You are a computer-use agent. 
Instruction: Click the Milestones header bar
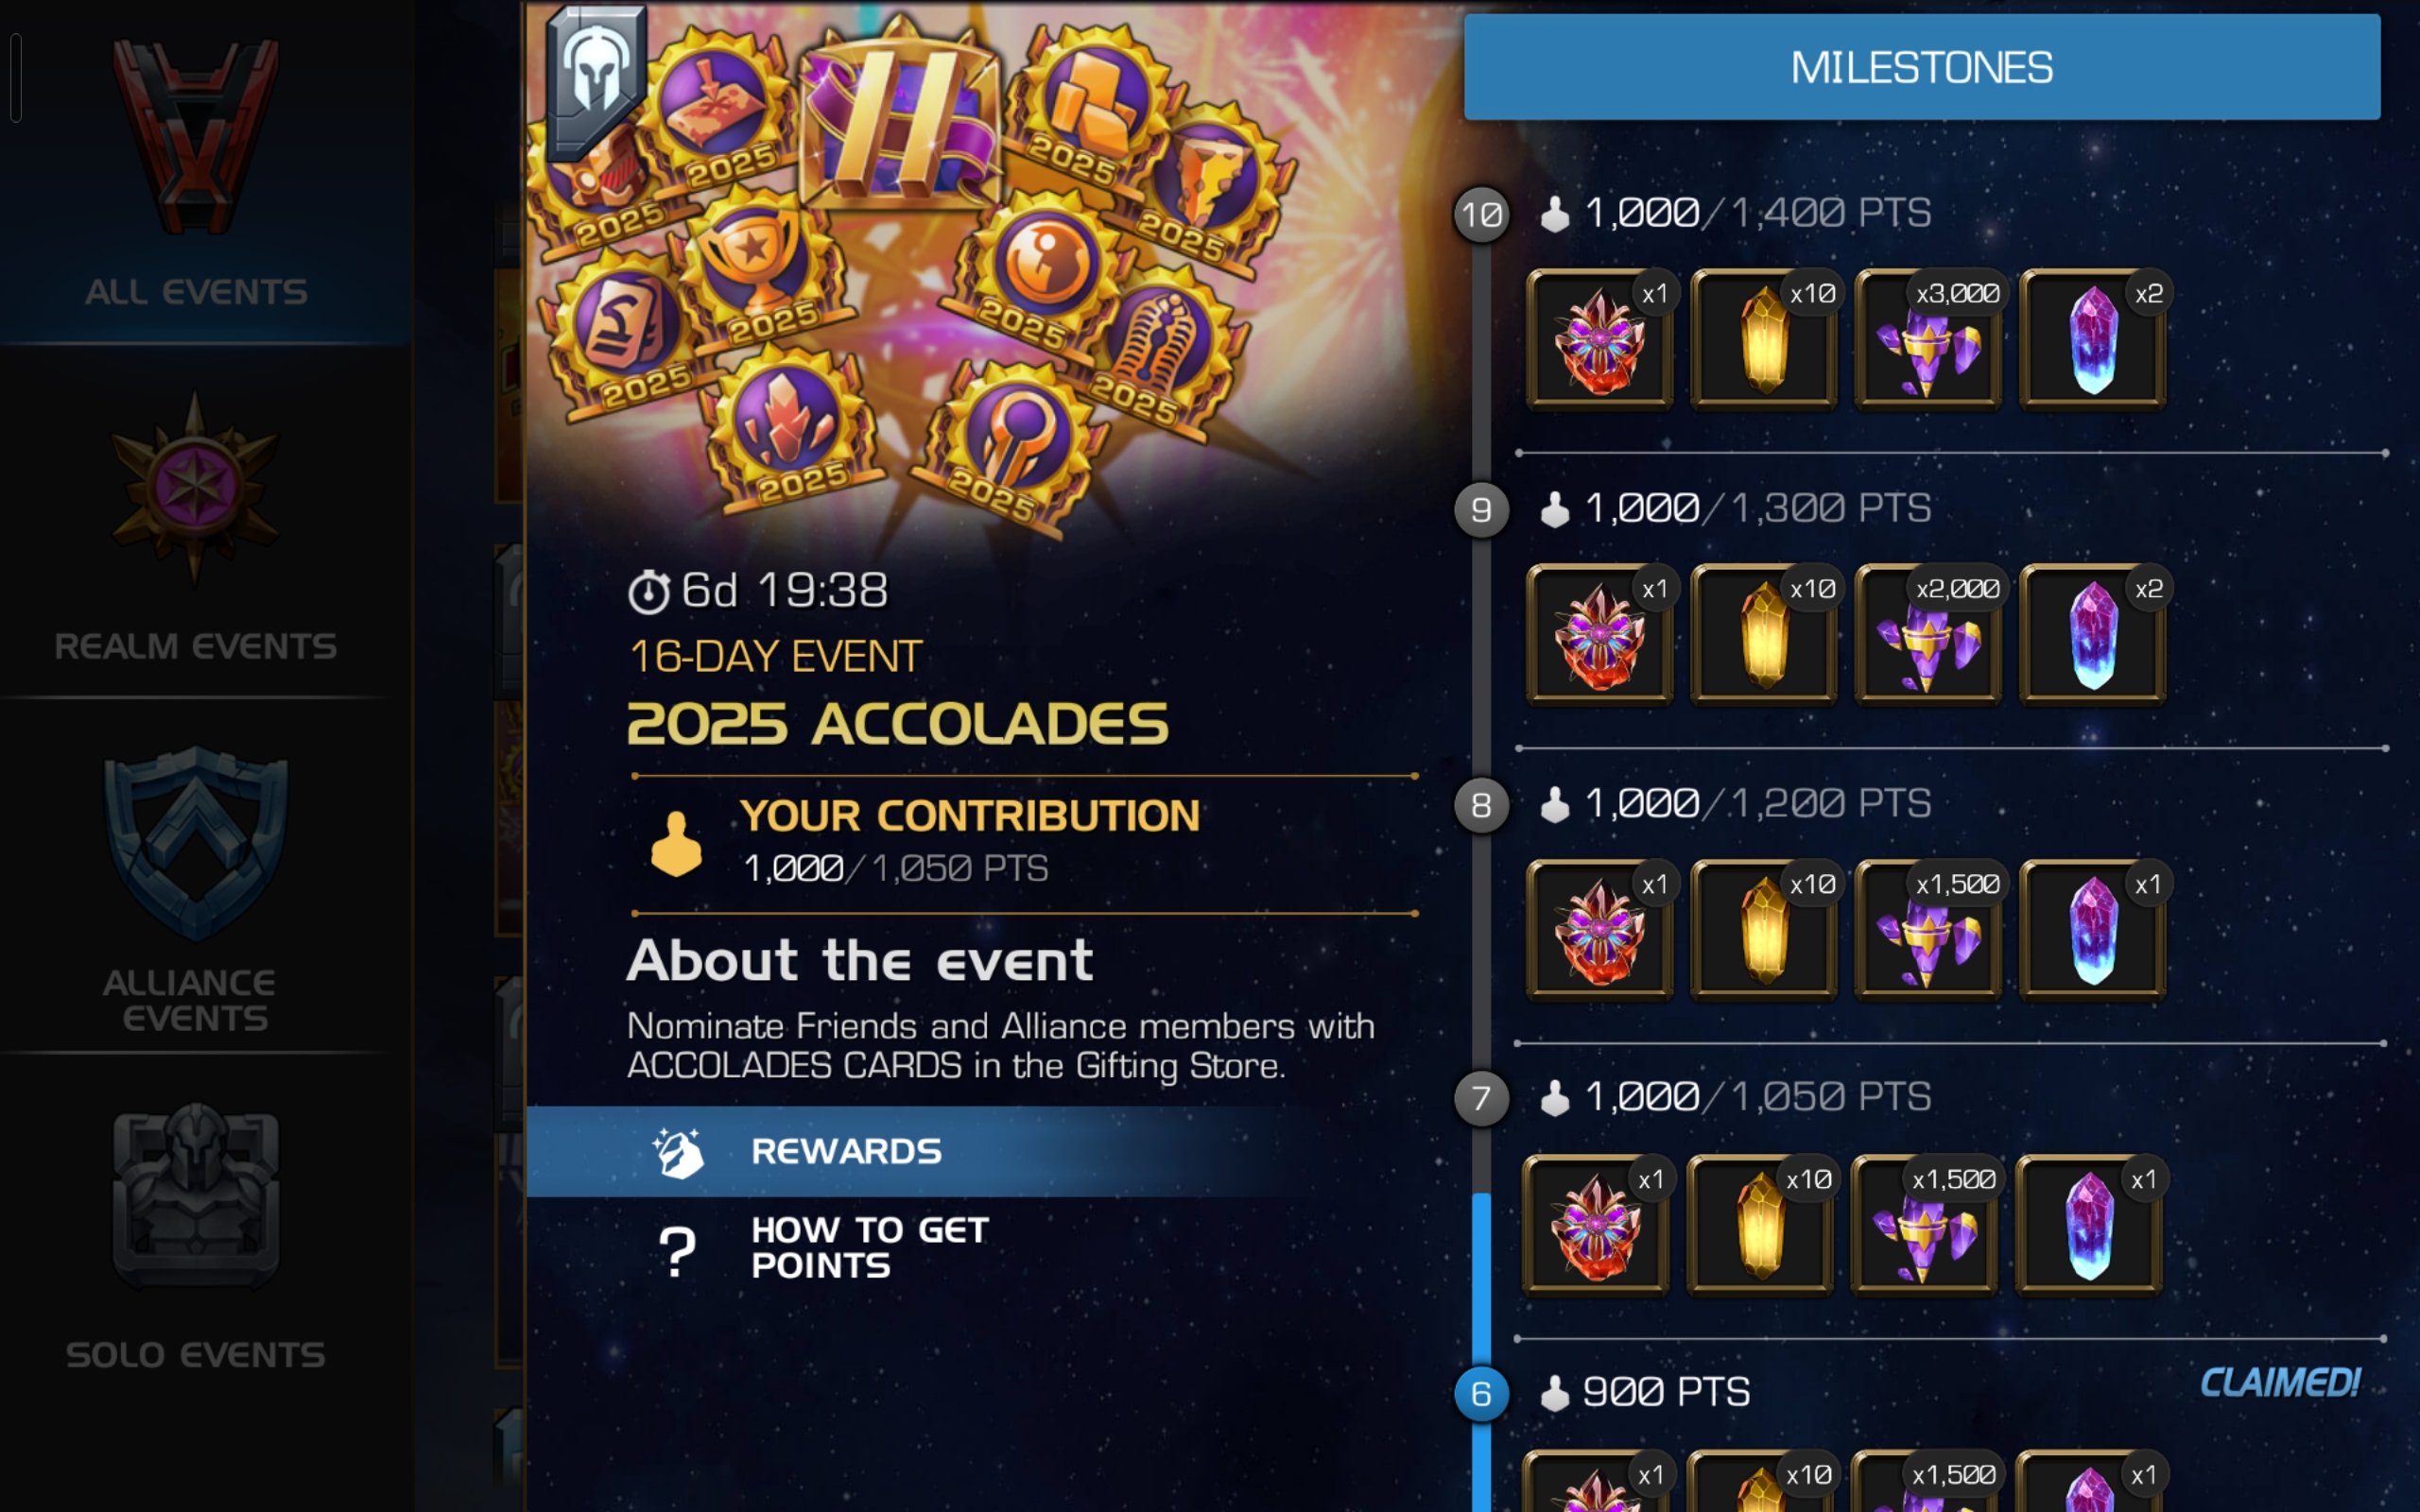(1921, 67)
